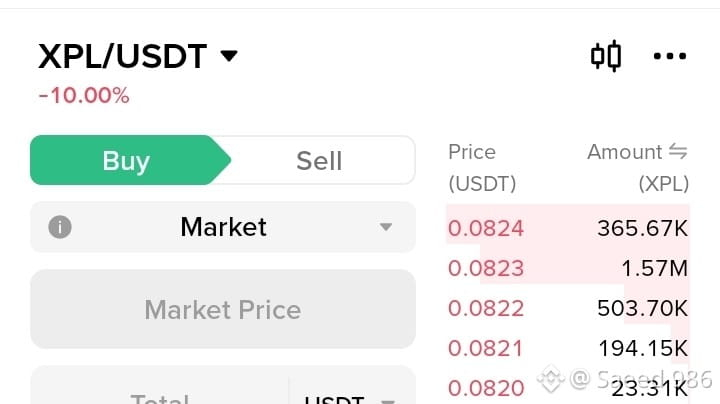The image size is (720, 404).
Task: Expand the USDT total currency dropdown
Action: point(387,401)
